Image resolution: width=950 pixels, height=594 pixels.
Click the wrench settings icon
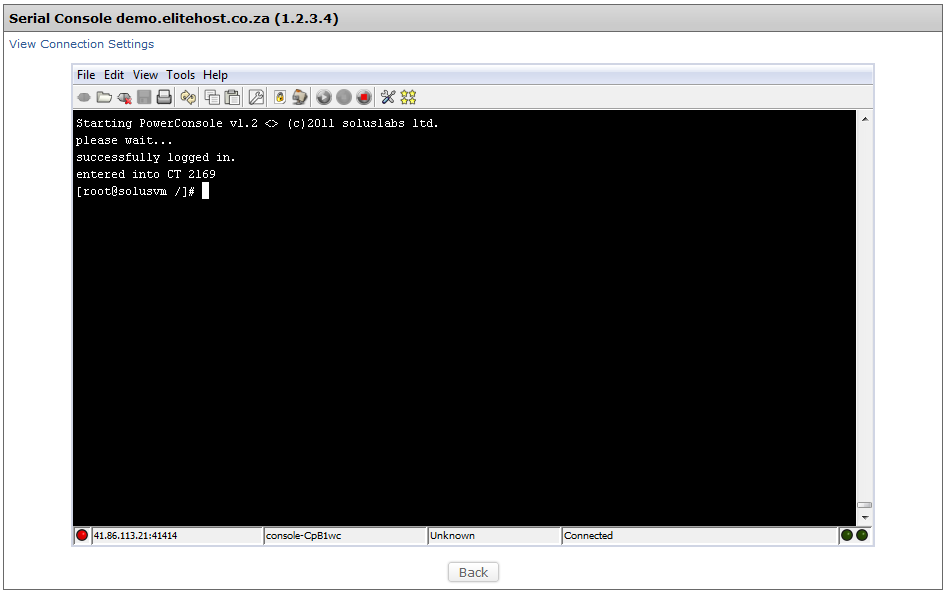coord(256,97)
